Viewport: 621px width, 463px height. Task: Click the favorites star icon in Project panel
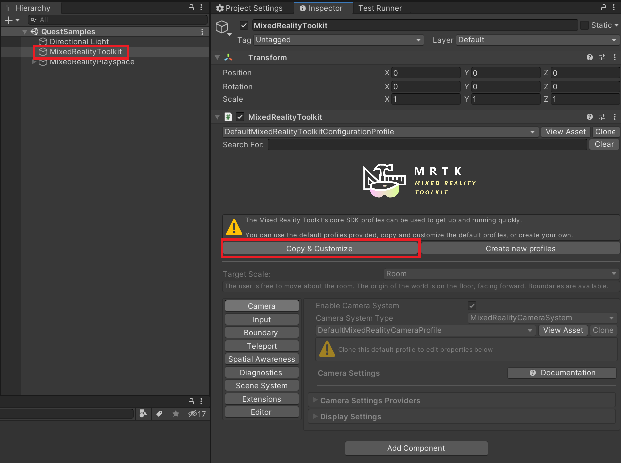tap(176, 413)
